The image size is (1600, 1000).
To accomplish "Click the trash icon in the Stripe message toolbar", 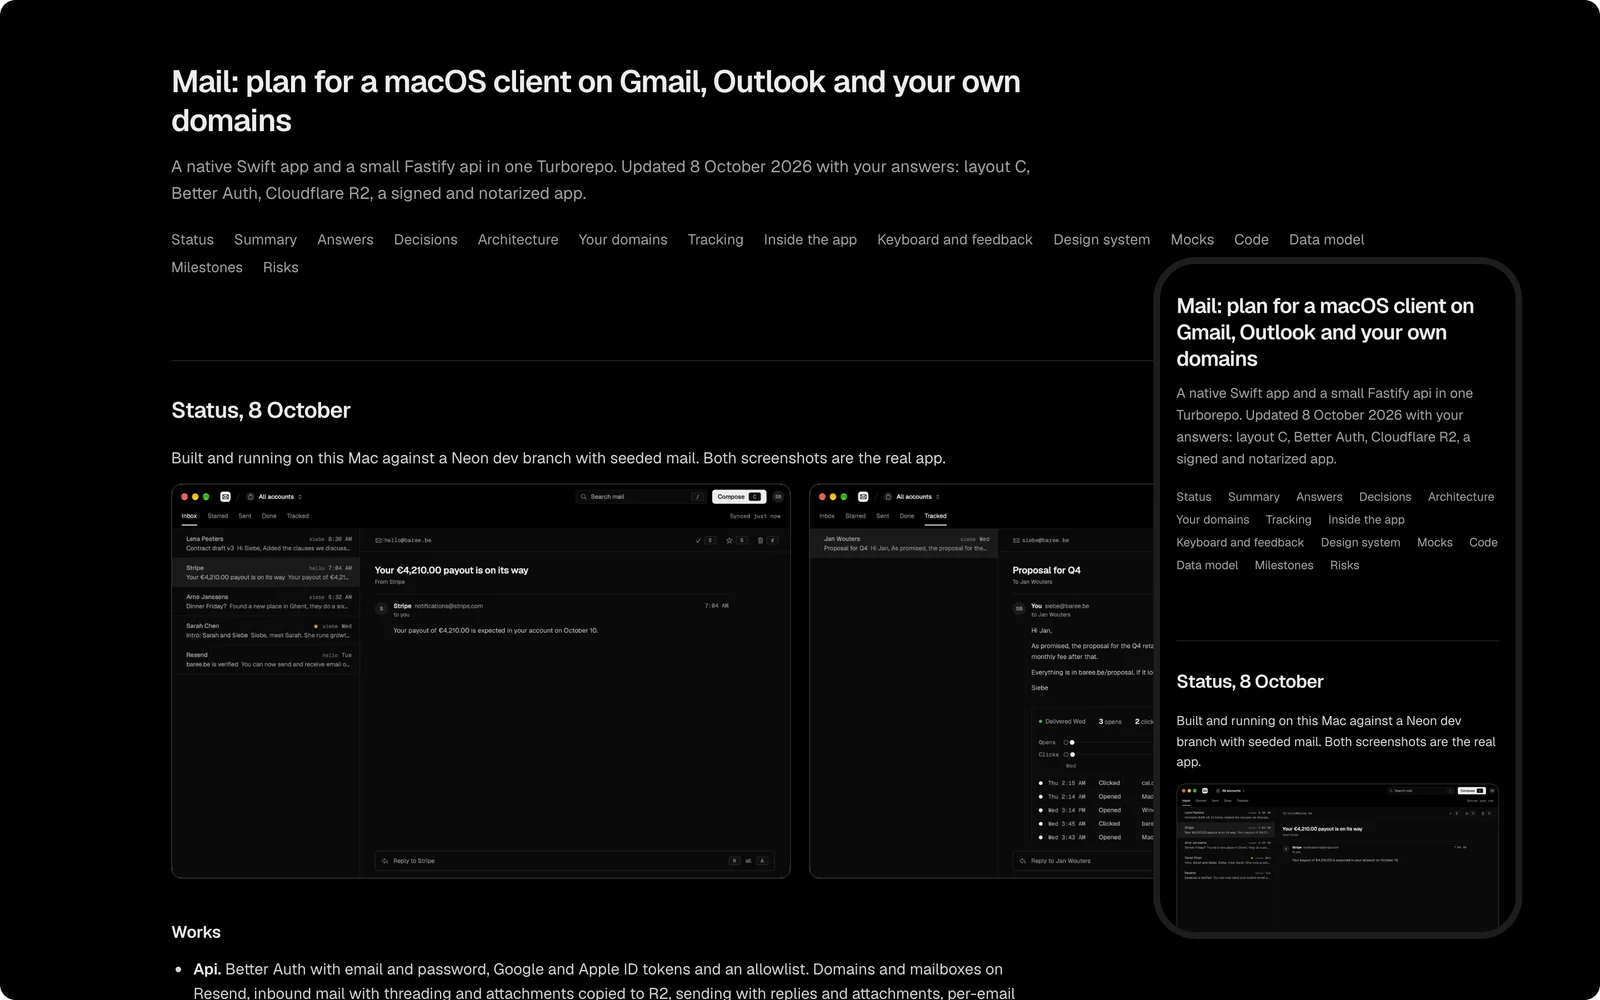I will click(760, 540).
